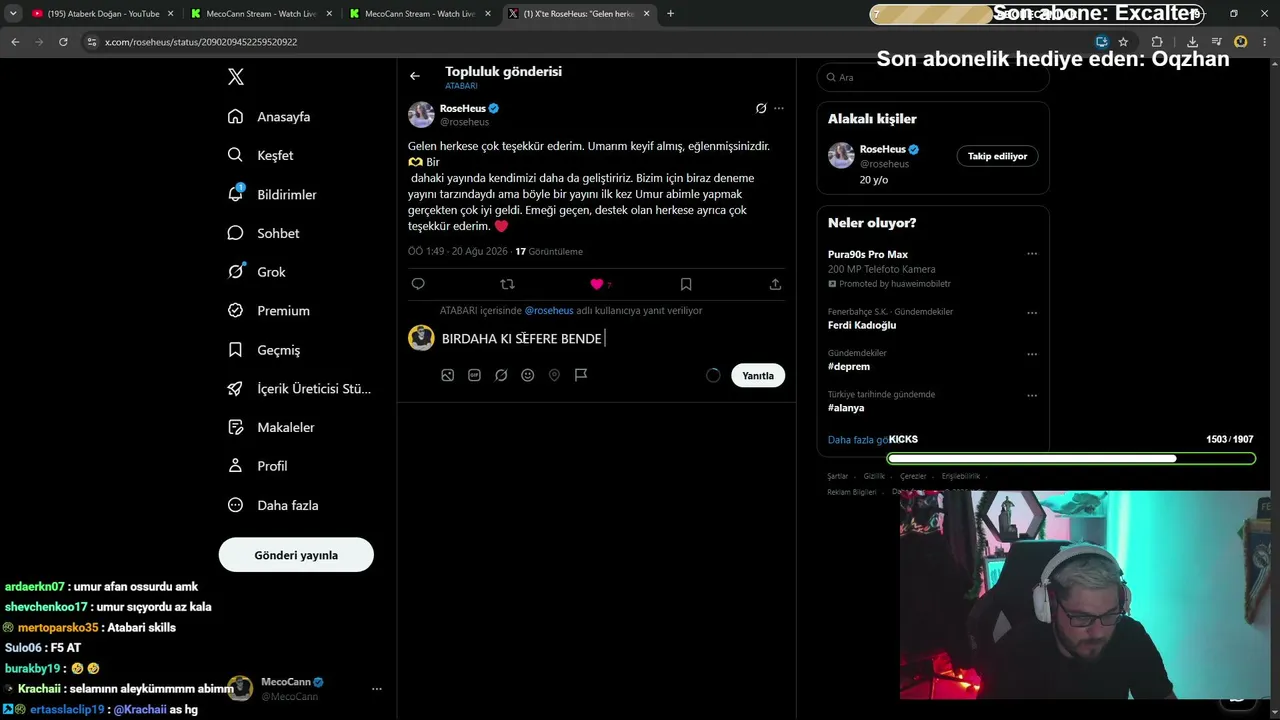
Task: Open the #alanya trending hashtag
Action: (846, 408)
